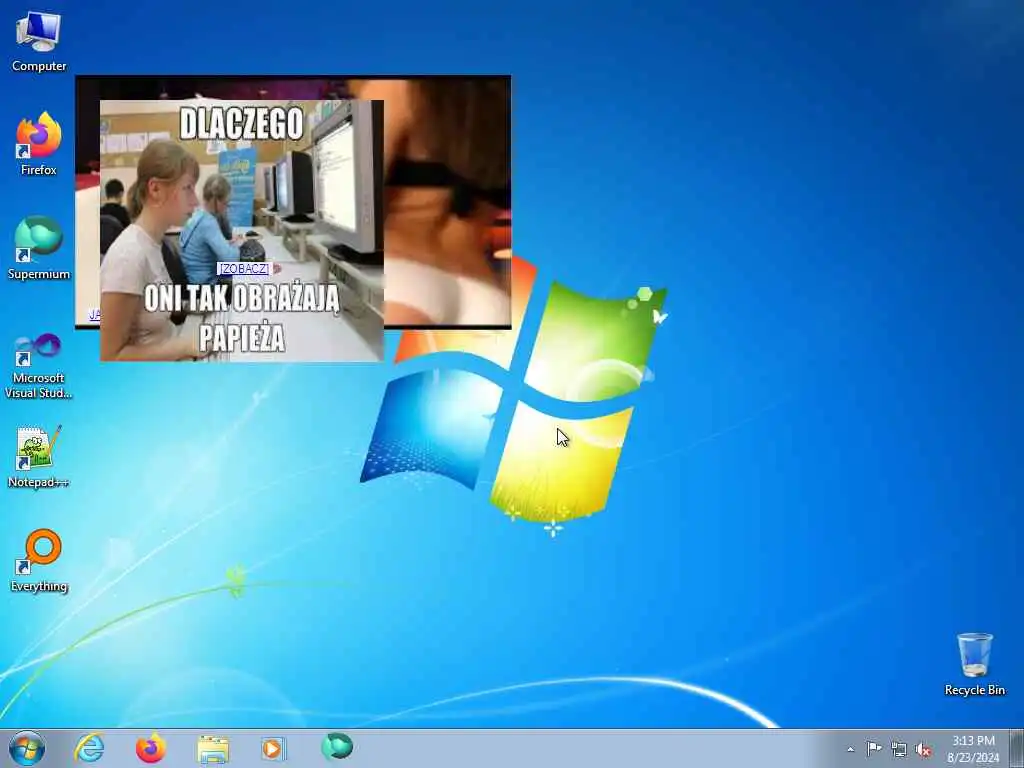Select the Supermium desktop shortcut
1024x768 pixels.
(x=39, y=248)
